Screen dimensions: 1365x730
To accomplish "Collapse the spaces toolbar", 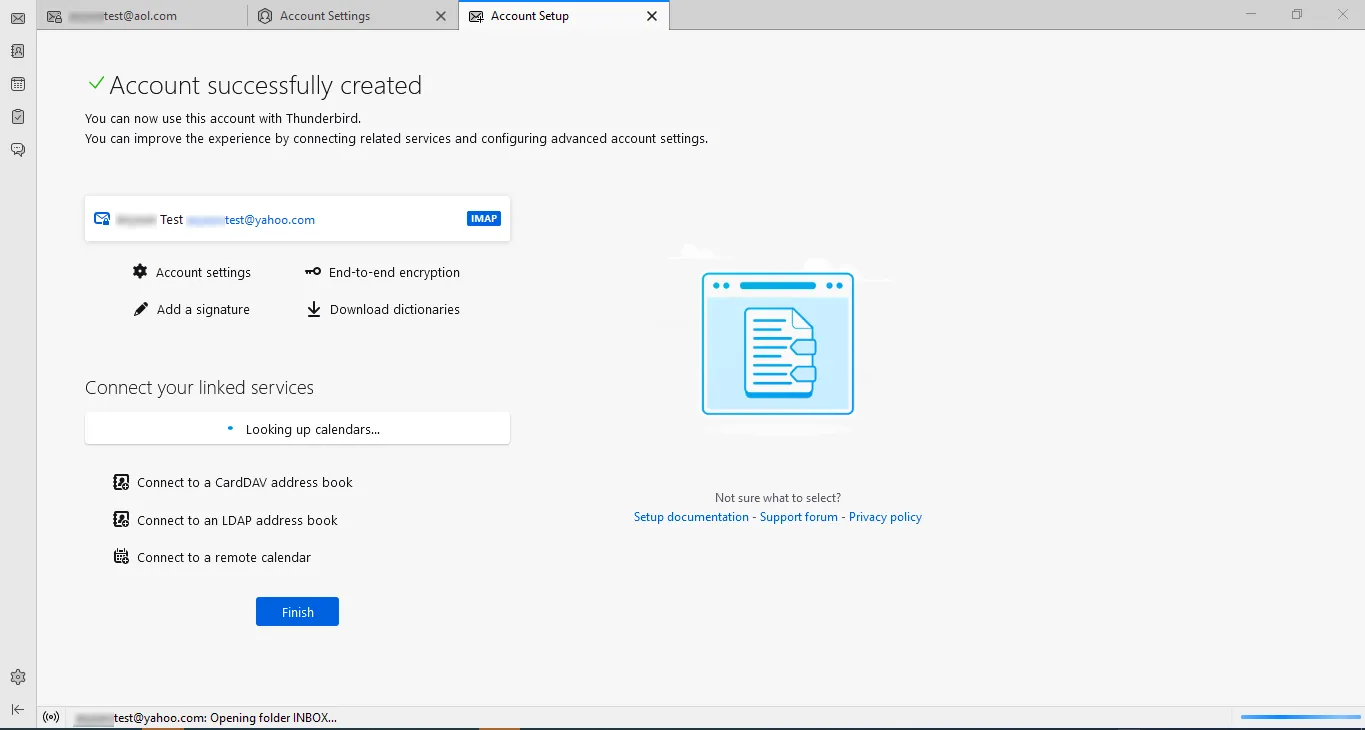I will pyautogui.click(x=18, y=709).
